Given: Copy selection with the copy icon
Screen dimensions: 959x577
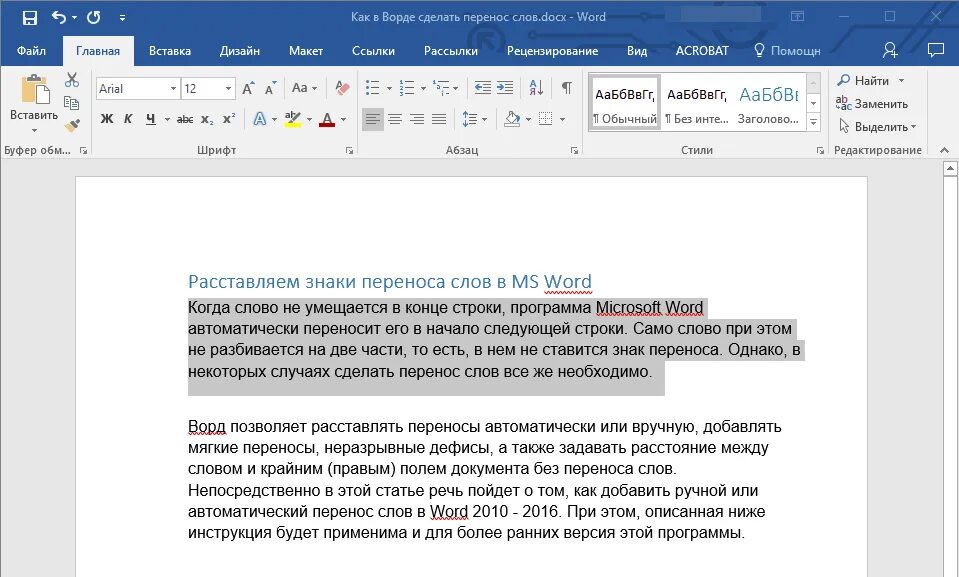Looking at the screenshot, I should tap(72, 103).
